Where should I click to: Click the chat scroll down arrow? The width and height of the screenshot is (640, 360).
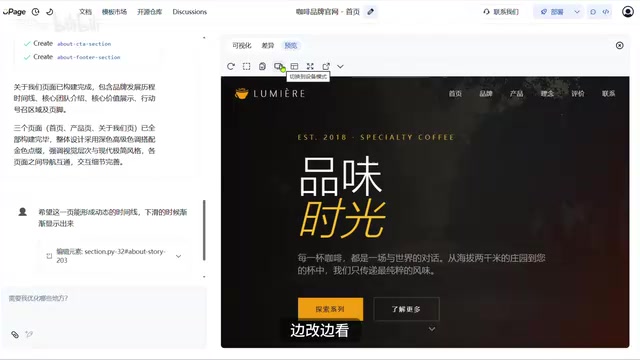tap(204, 277)
